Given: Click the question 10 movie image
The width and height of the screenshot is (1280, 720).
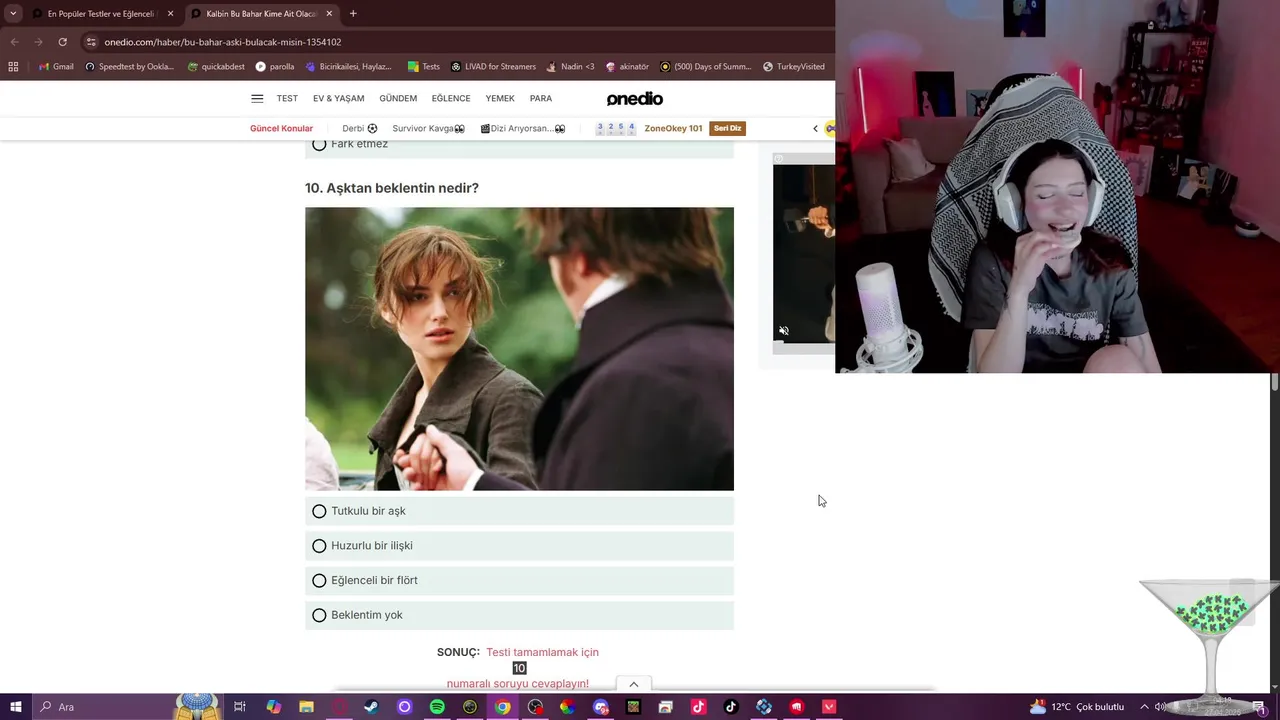Looking at the screenshot, I should click(x=519, y=349).
